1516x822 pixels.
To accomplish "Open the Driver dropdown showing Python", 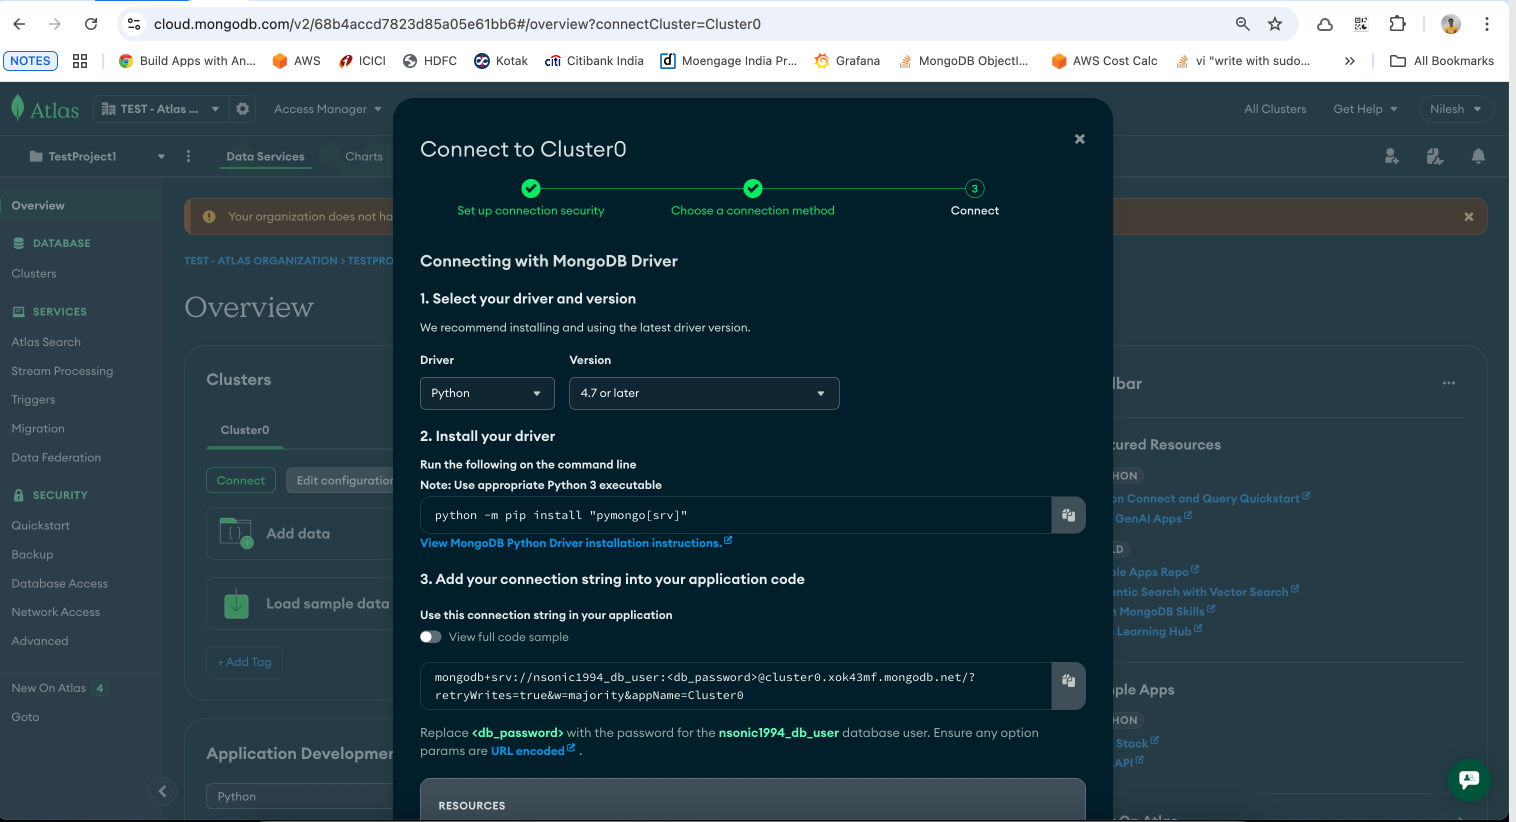I will tap(487, 393).
